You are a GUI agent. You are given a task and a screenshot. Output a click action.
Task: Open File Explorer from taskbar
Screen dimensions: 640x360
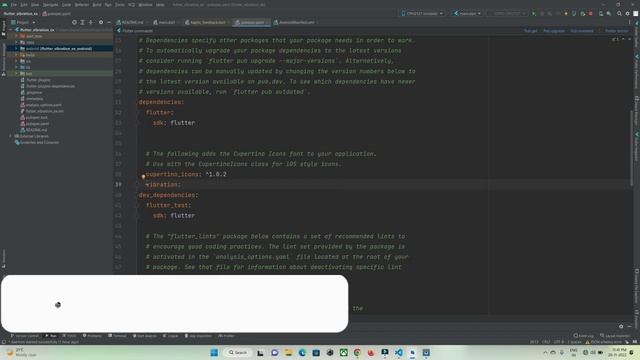coord(288,353)
